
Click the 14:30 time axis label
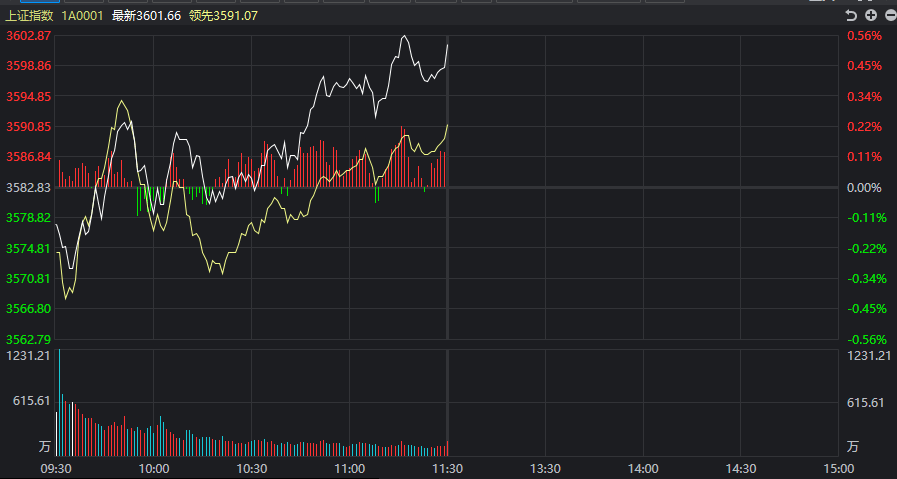point(741,468)
